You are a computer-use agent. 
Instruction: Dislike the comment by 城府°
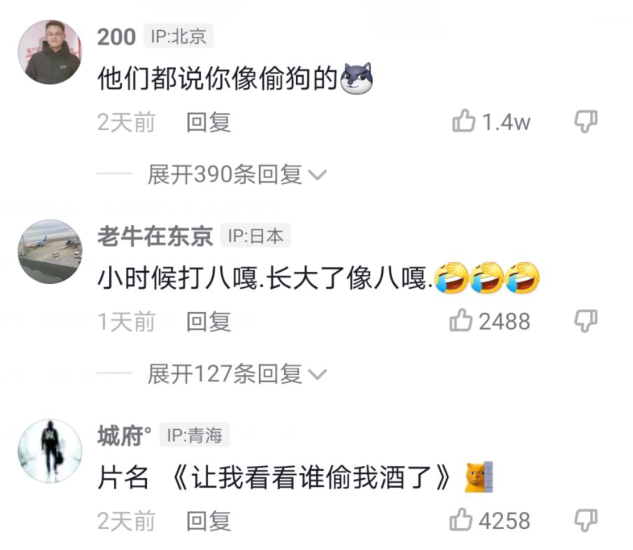click(x=586, y=521)
